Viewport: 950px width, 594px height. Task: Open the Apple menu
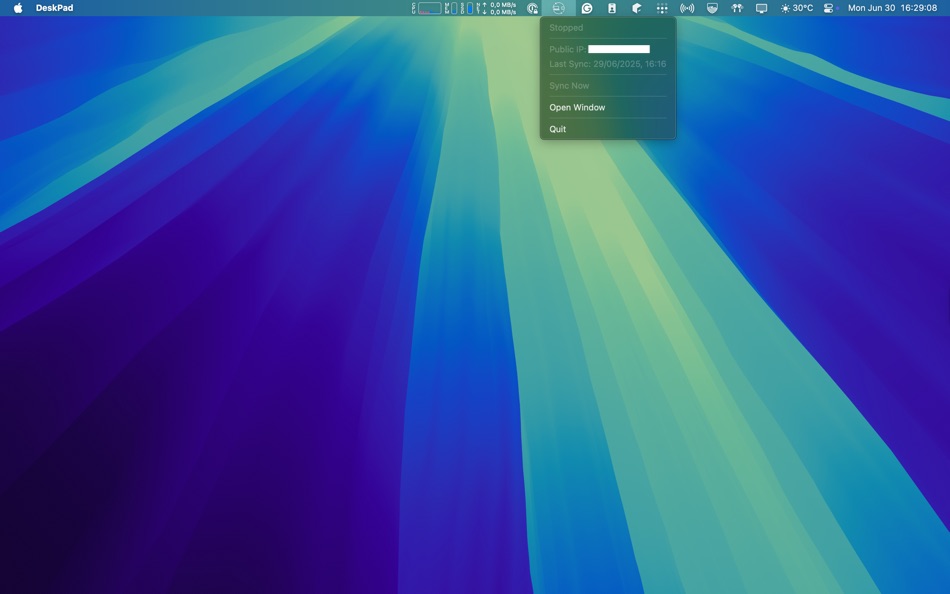18,8
